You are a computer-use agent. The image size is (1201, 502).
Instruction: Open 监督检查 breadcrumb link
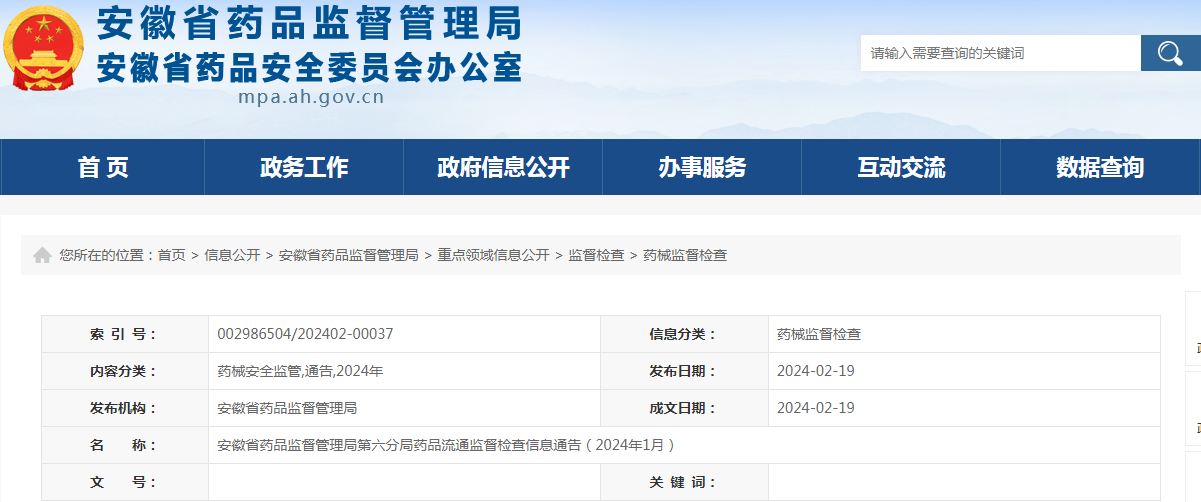pos(596,255)
